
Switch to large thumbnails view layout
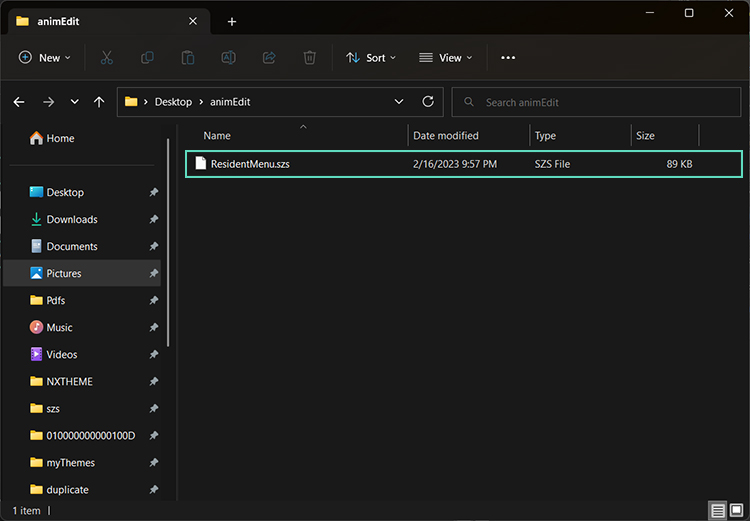(737, 511)
